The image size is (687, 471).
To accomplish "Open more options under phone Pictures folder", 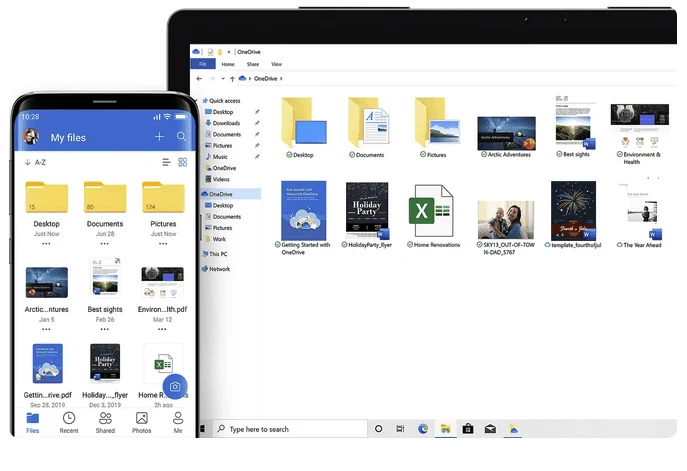I will pos(163,244).
